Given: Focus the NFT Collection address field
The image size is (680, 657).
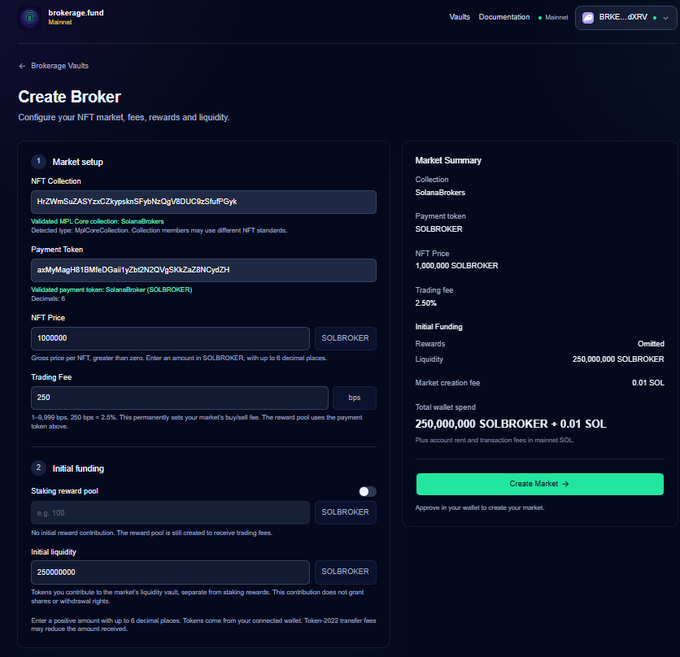Looking at the screenshot, I should [204, 202].
